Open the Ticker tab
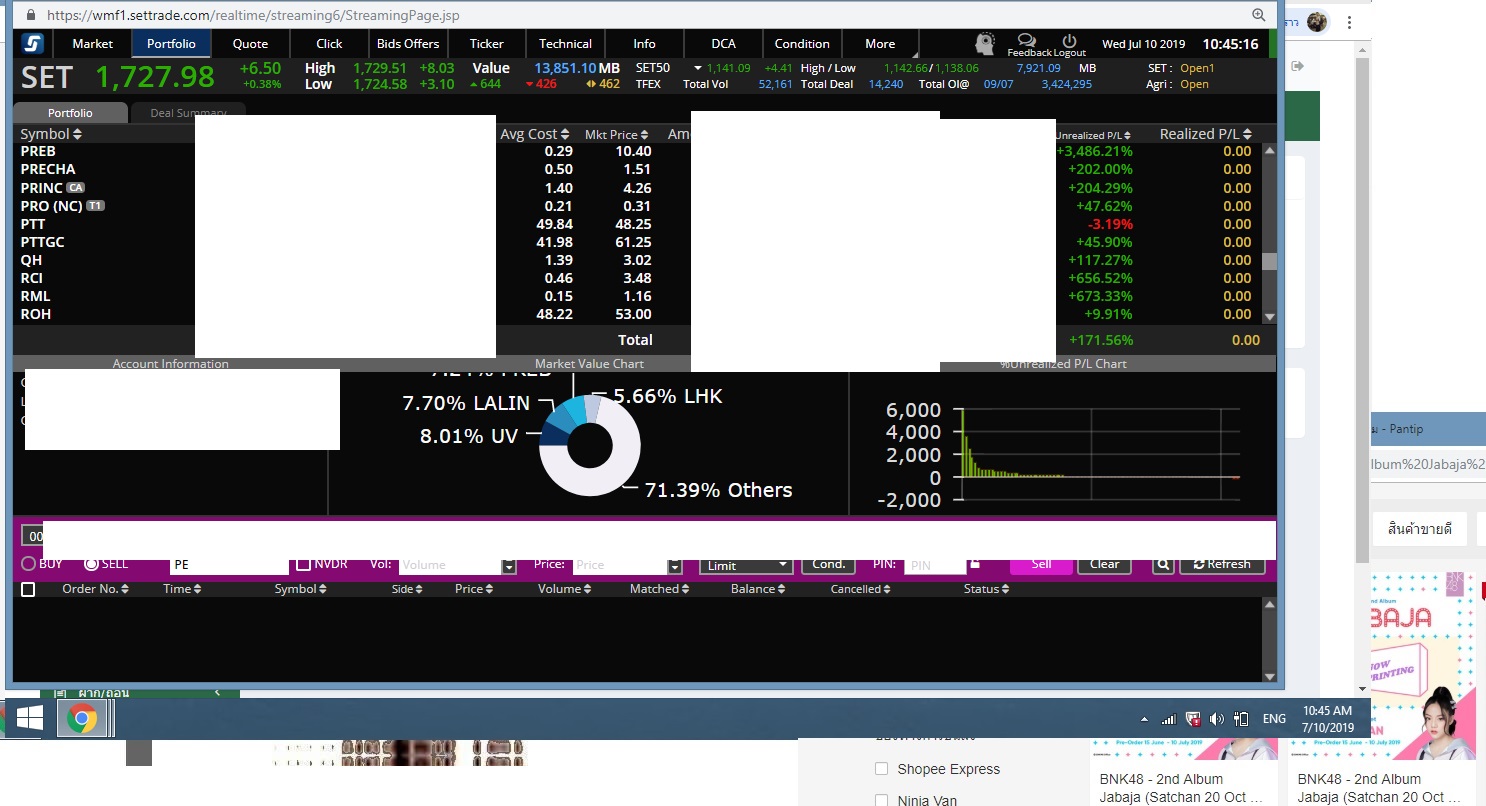This screenshot has height=806, width=1486. (487, 44)
